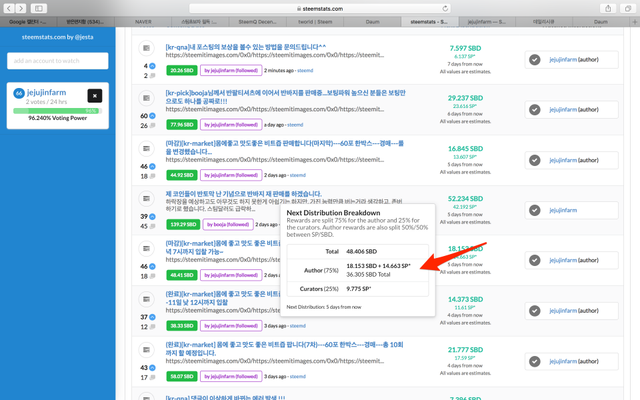
Task: Click post type icon of 14.373 SBD post
Action: point(147,299)
